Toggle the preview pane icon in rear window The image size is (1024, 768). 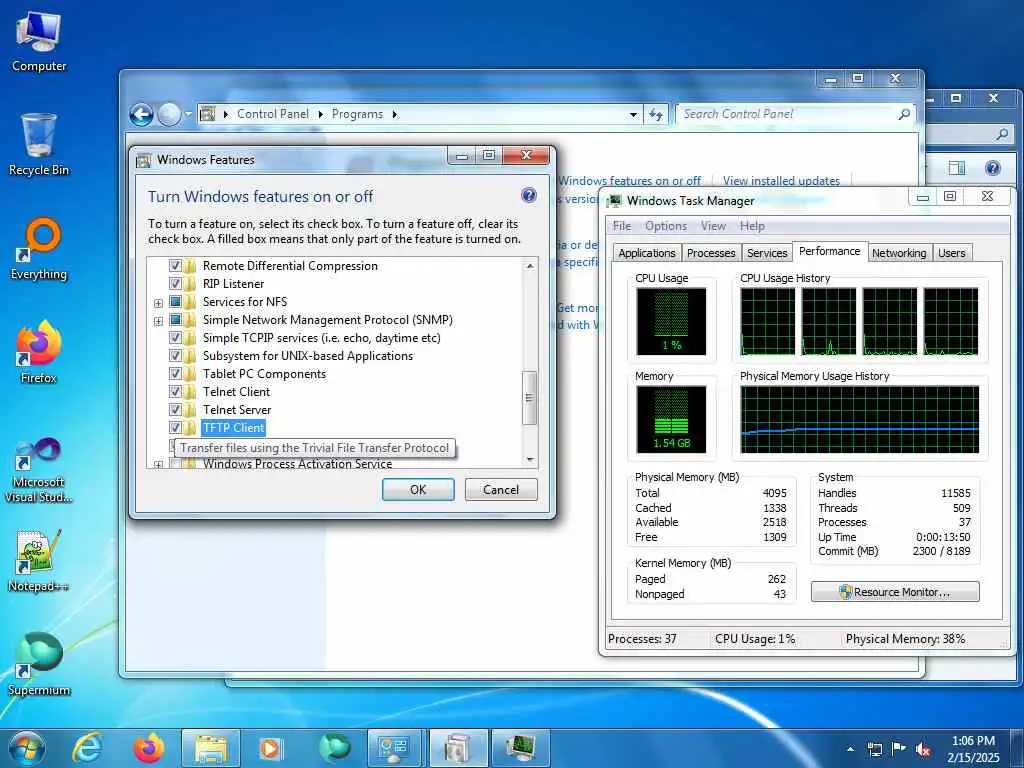click(x=957, y=168)
